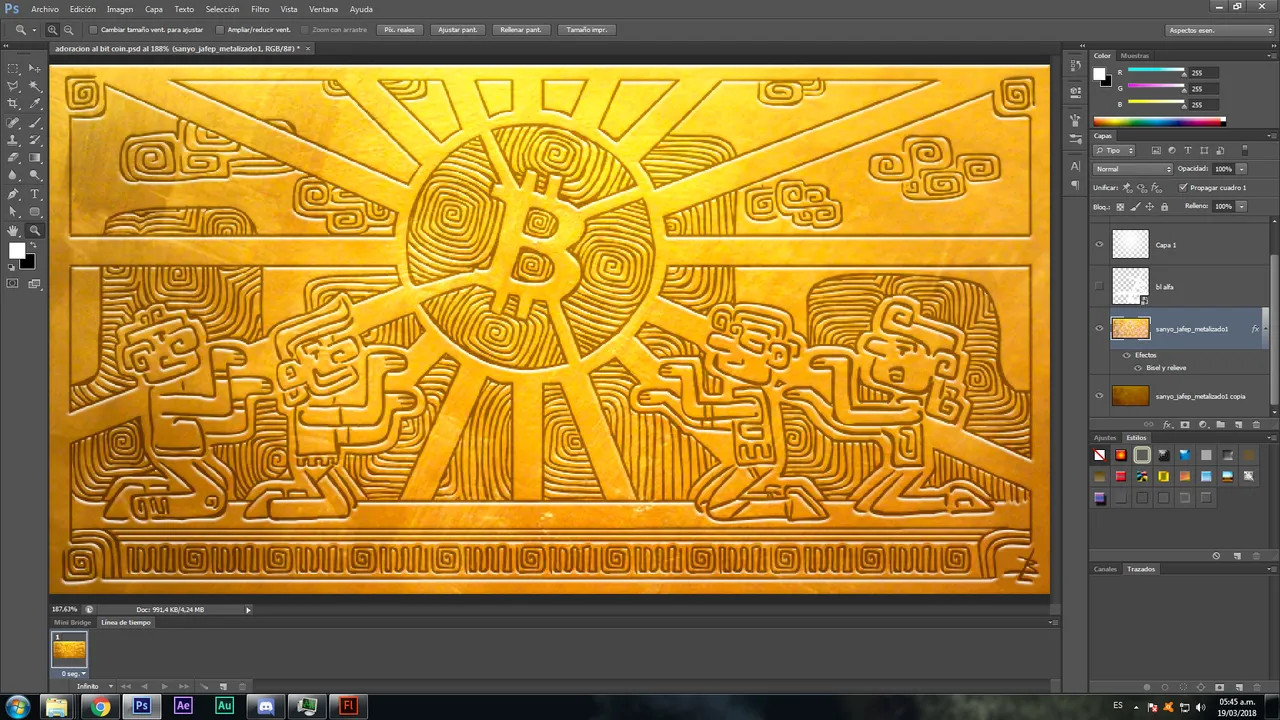Click the foreground color swatch in toolbar

[16, 251]
